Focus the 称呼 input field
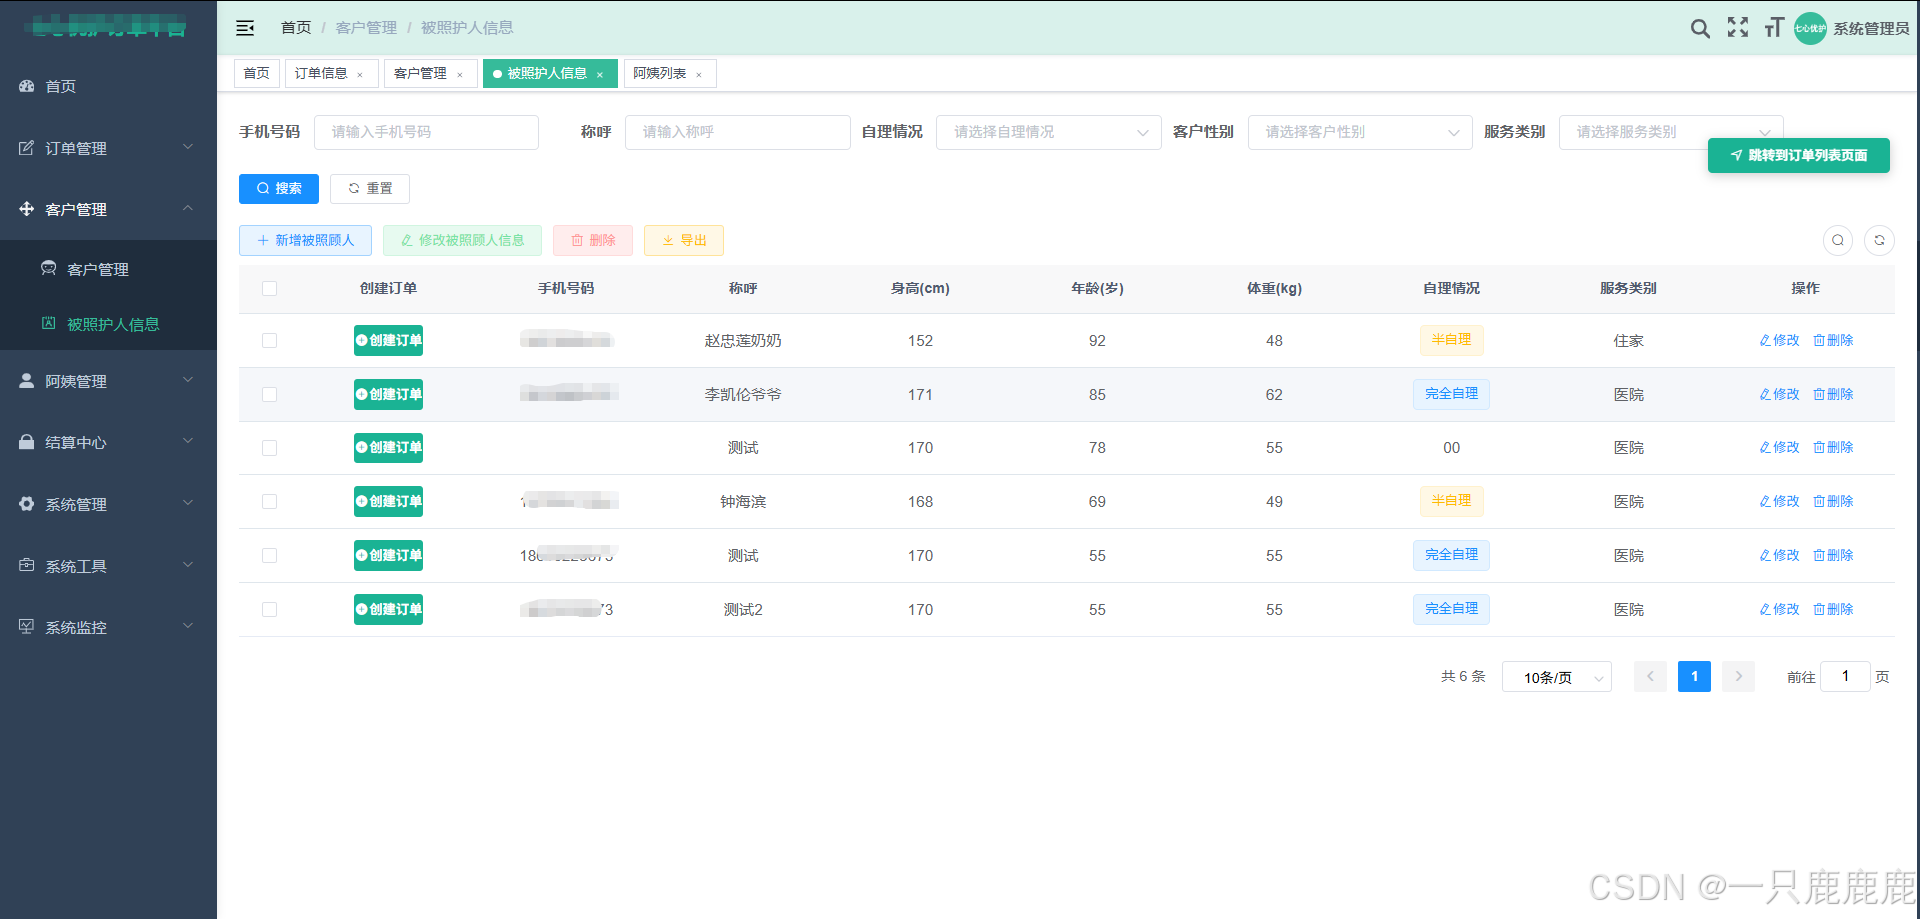This screenshot has width=1920, height=919. click(x=738, y=132)
